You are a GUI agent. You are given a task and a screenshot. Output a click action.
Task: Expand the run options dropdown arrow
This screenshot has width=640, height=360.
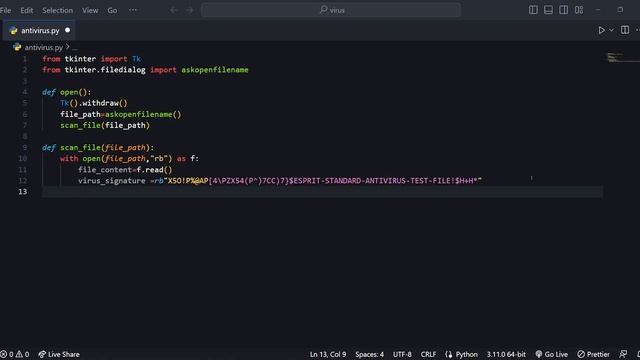[611, 30]
